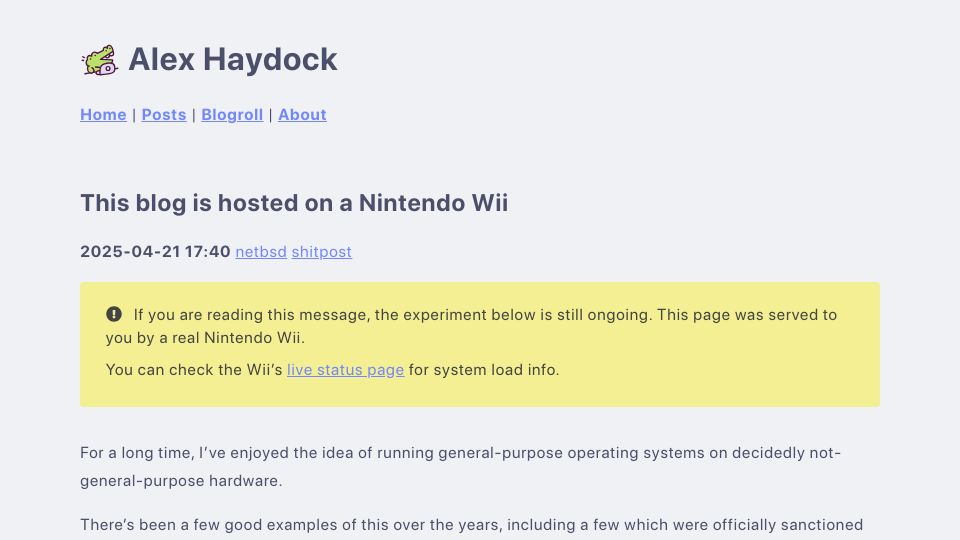Click the post title about Nintendo Wii

294,203
